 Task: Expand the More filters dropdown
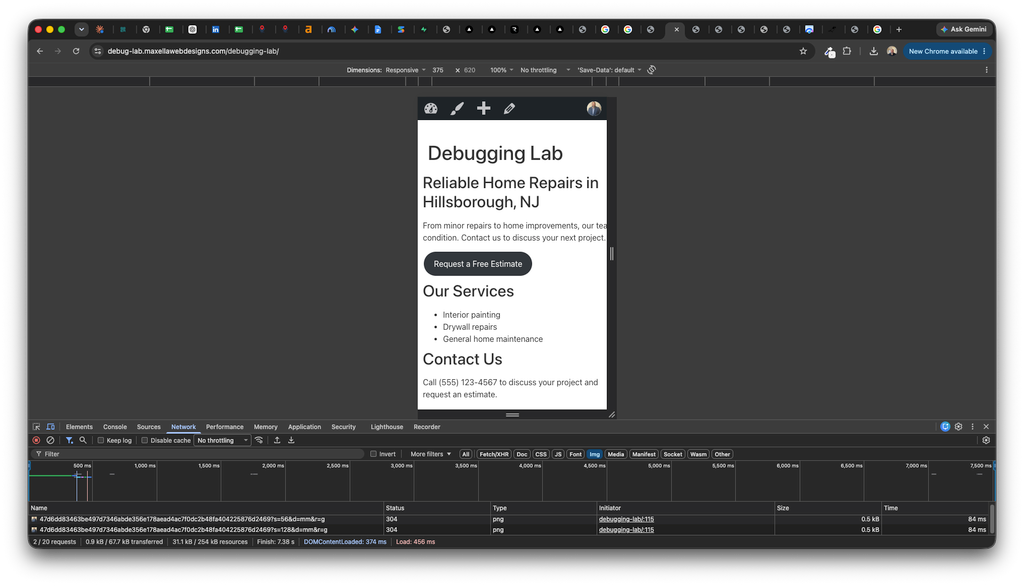[430, 454]
